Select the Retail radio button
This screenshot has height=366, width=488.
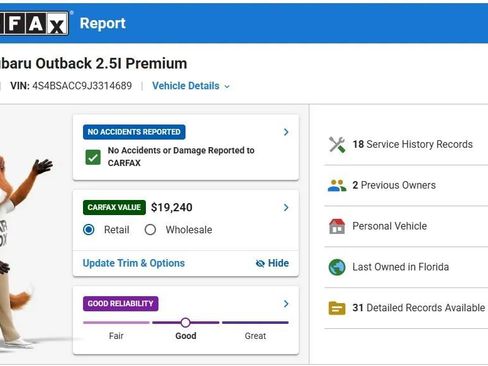89,230
